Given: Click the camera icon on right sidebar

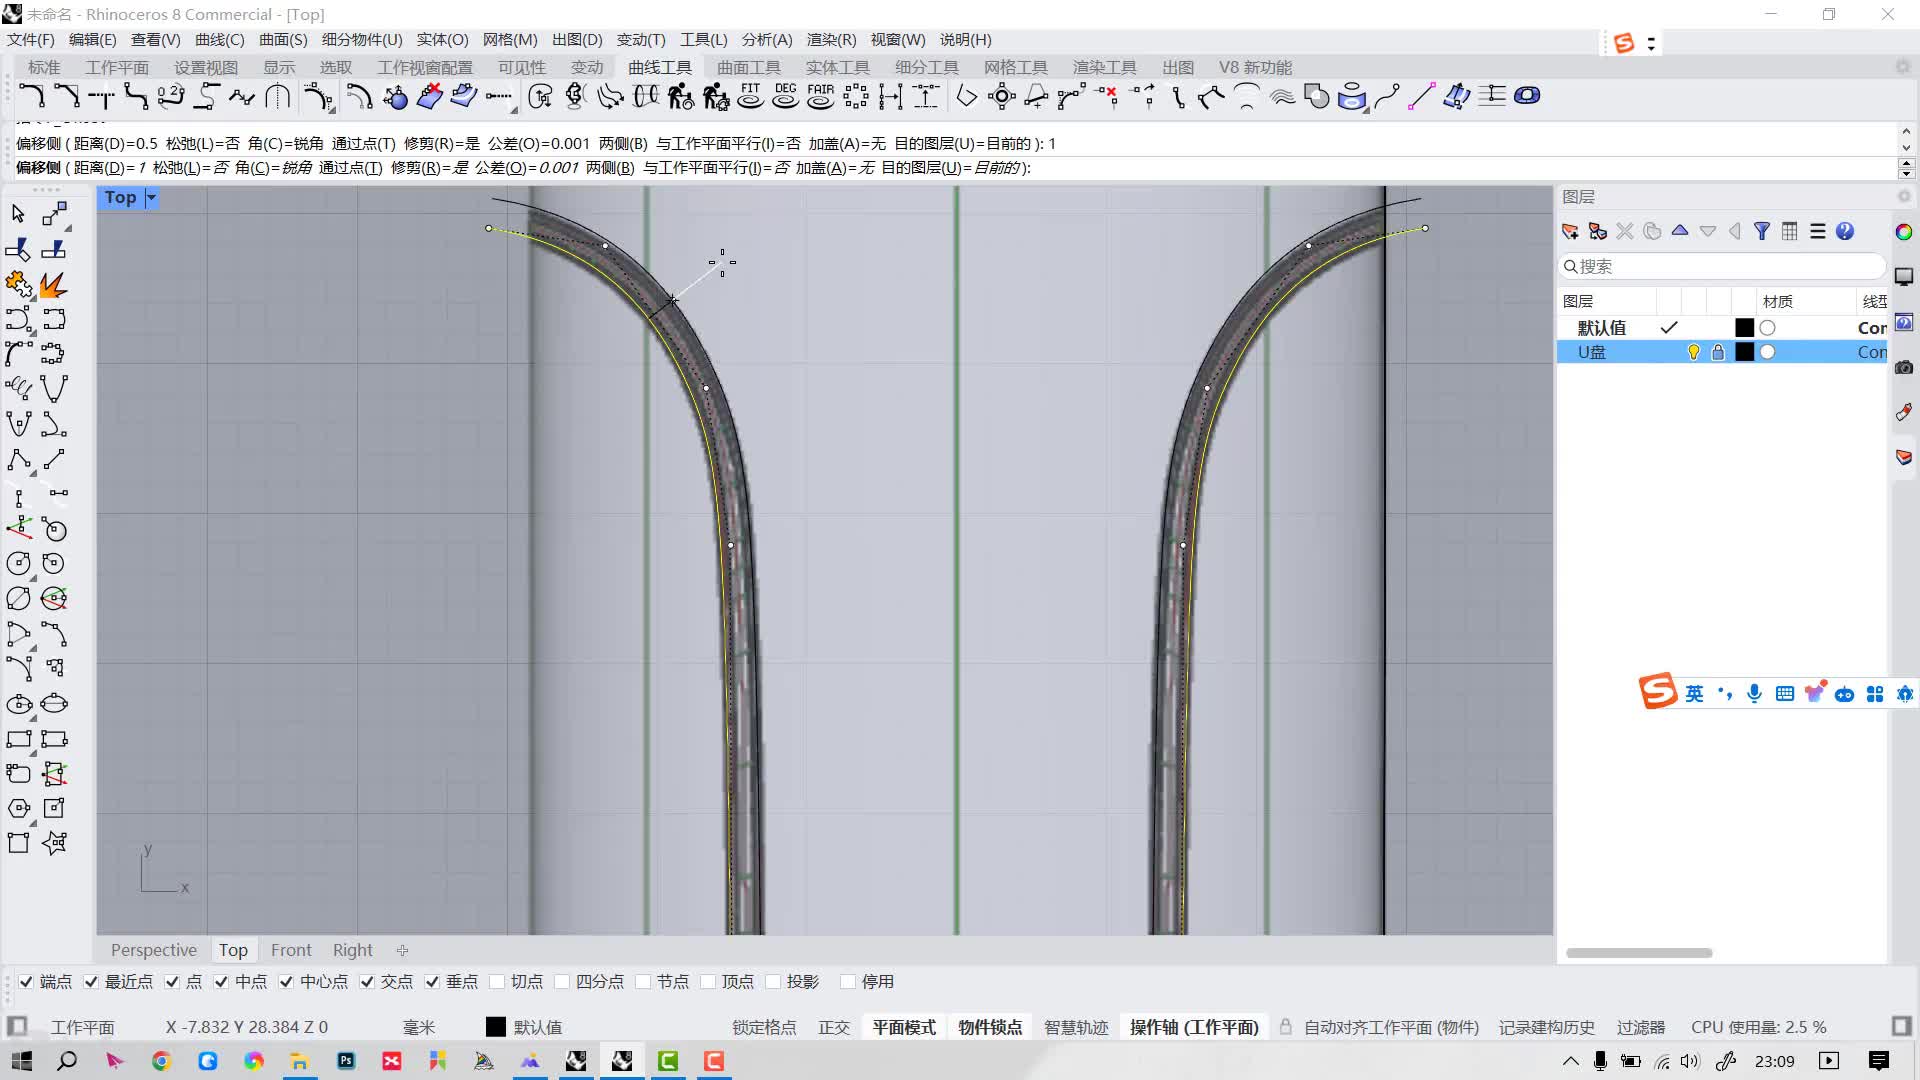Looking at the screenshot, I should point(1904,367).
